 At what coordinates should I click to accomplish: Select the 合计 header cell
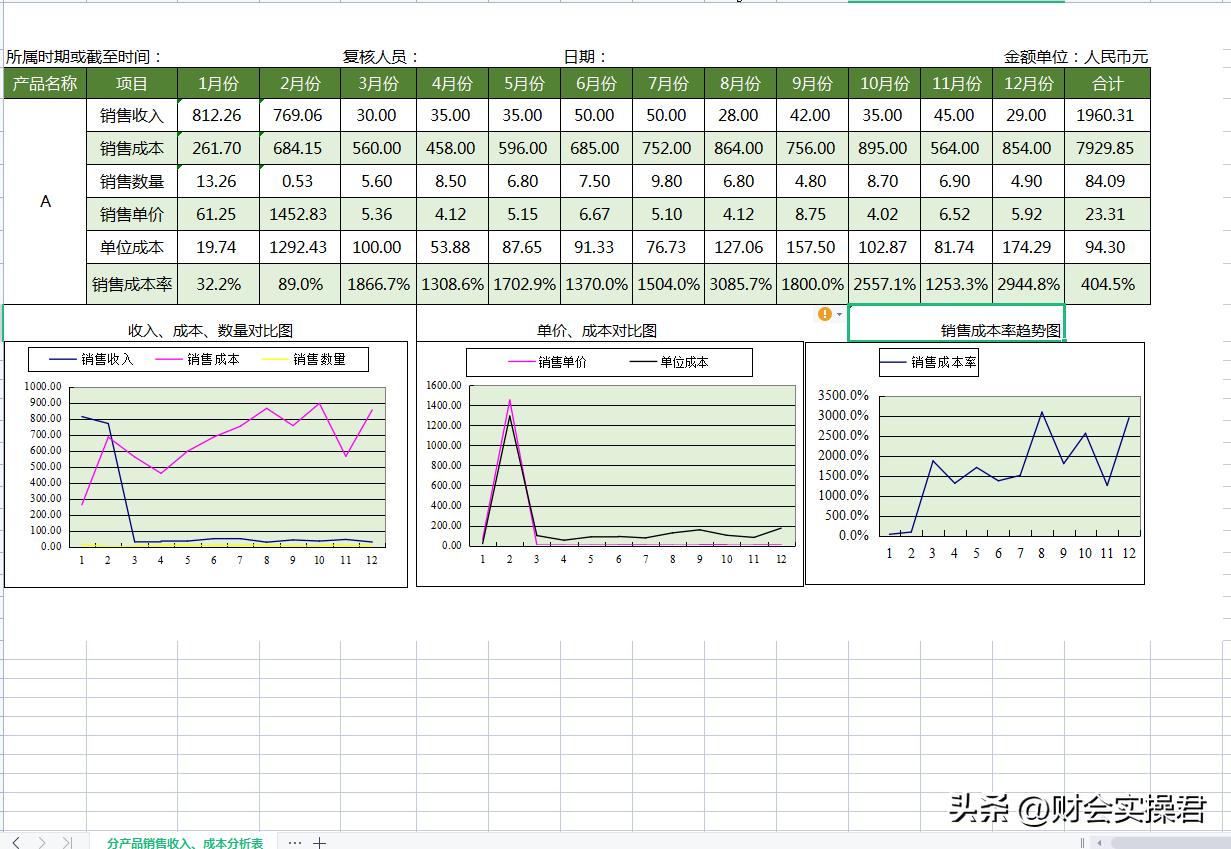tap(1107, 84)
